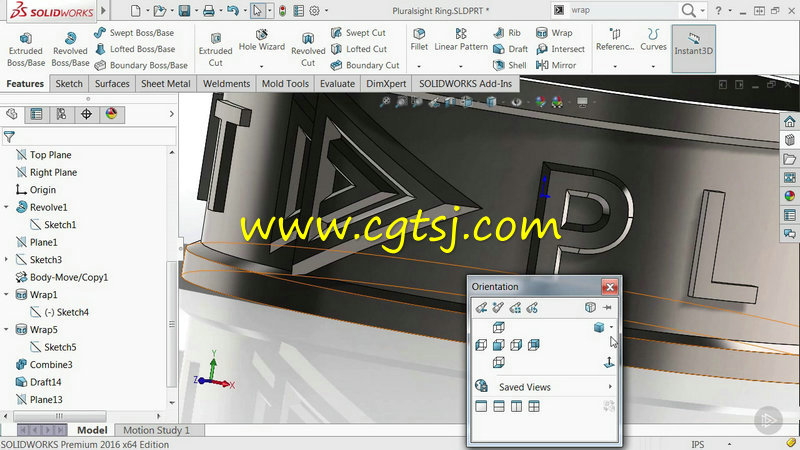Screen dimensions: 800x450
Task: Click Bottom view cube in Orientation dialog
Action: (498, 362)
